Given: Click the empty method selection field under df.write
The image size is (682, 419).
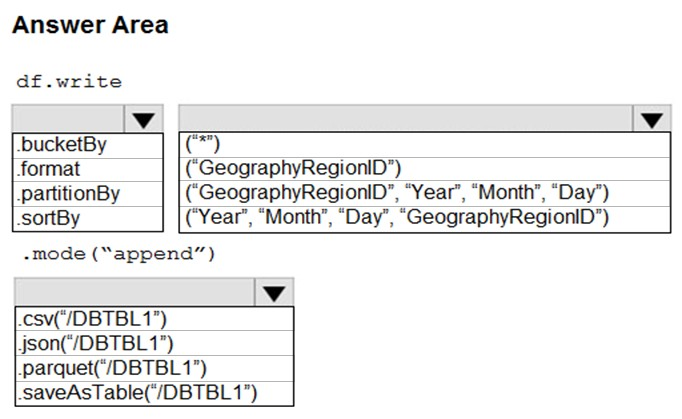Looking at the screenshot, I should tap(68, 120).
